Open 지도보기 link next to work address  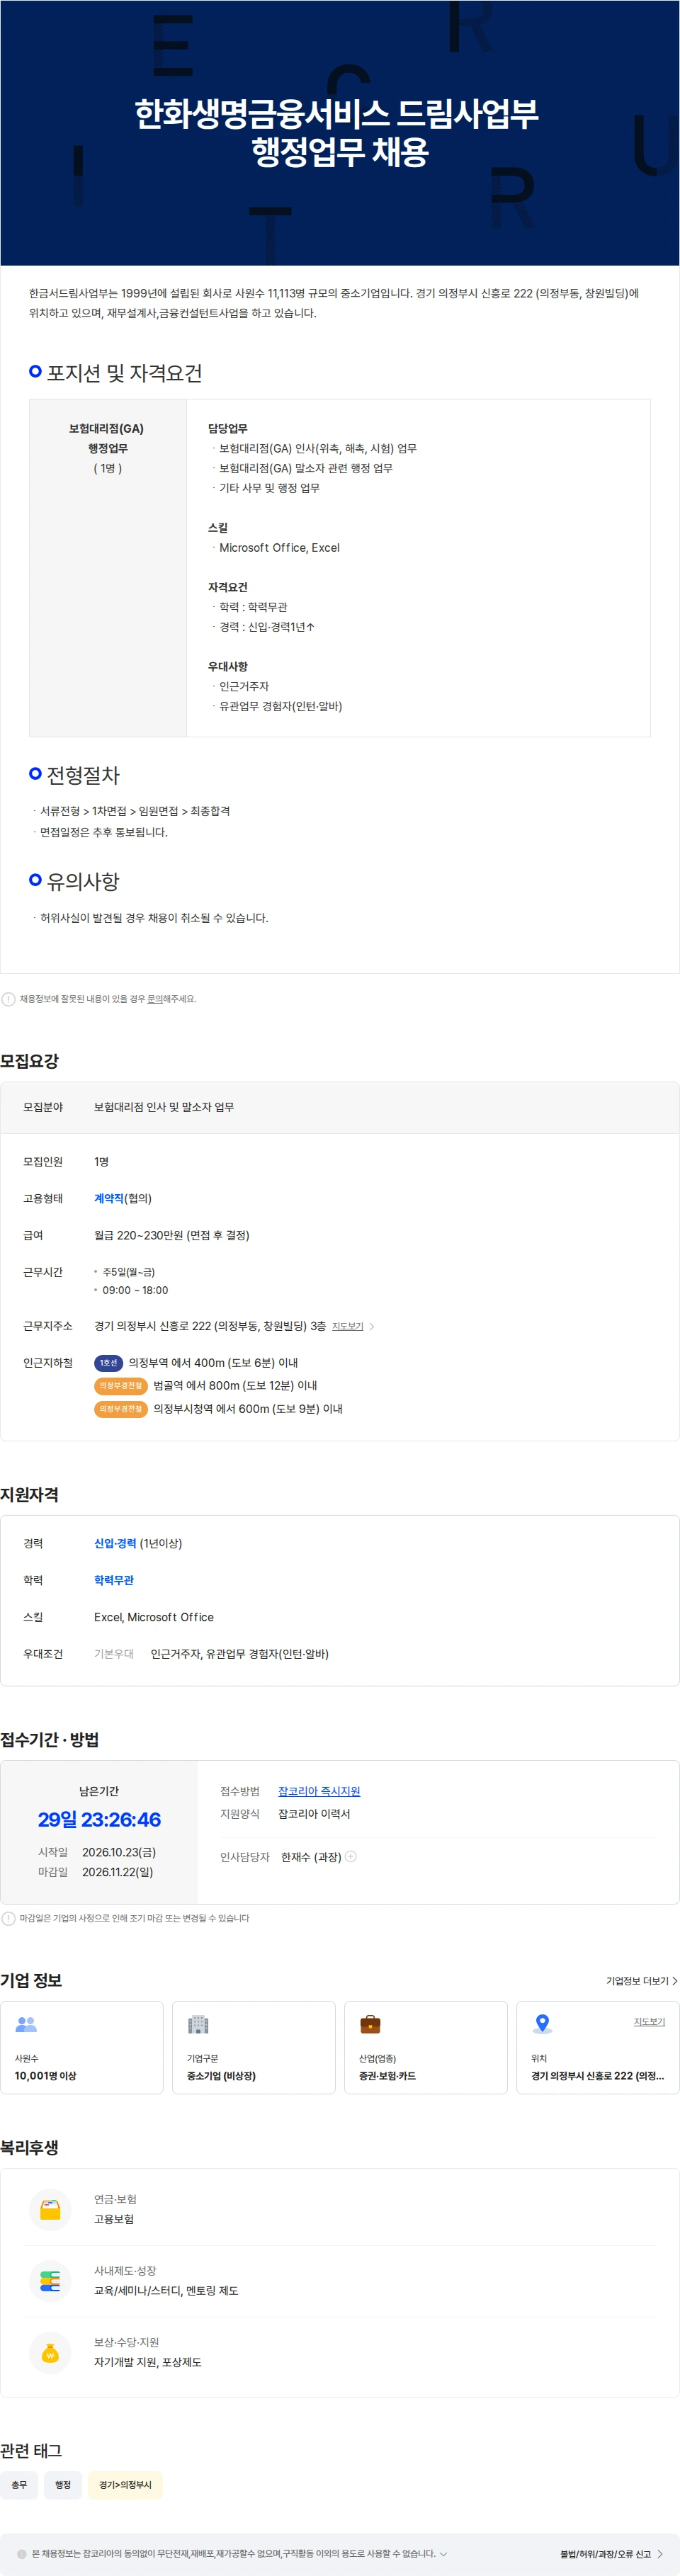coord(347,1326)
